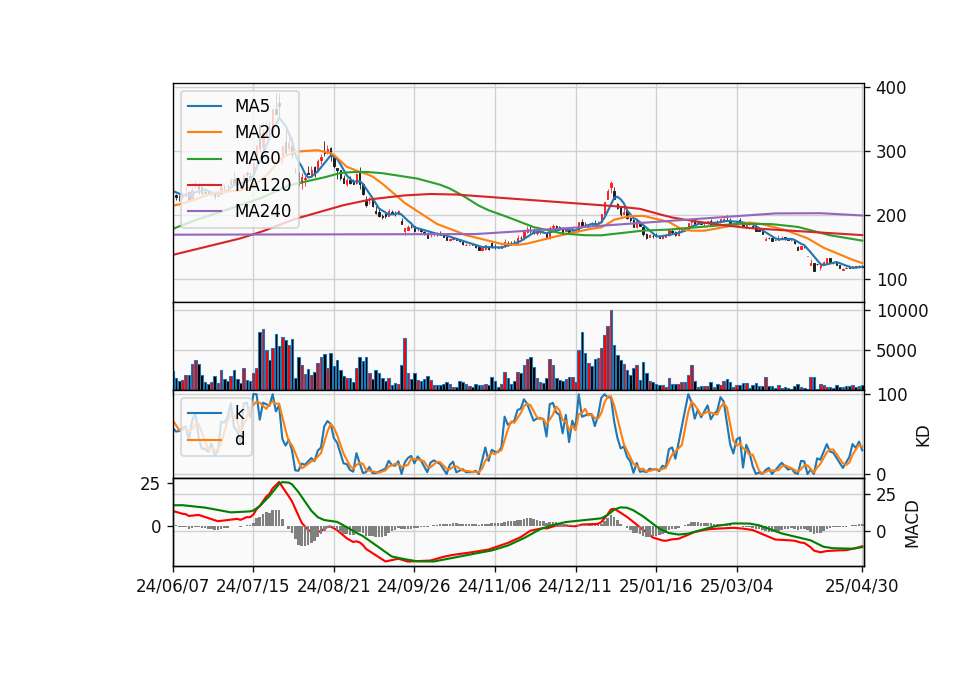This screenshot has height=690, width=960.
Task: Click the 25/04/30 final date label
Action: pos(862,586)
